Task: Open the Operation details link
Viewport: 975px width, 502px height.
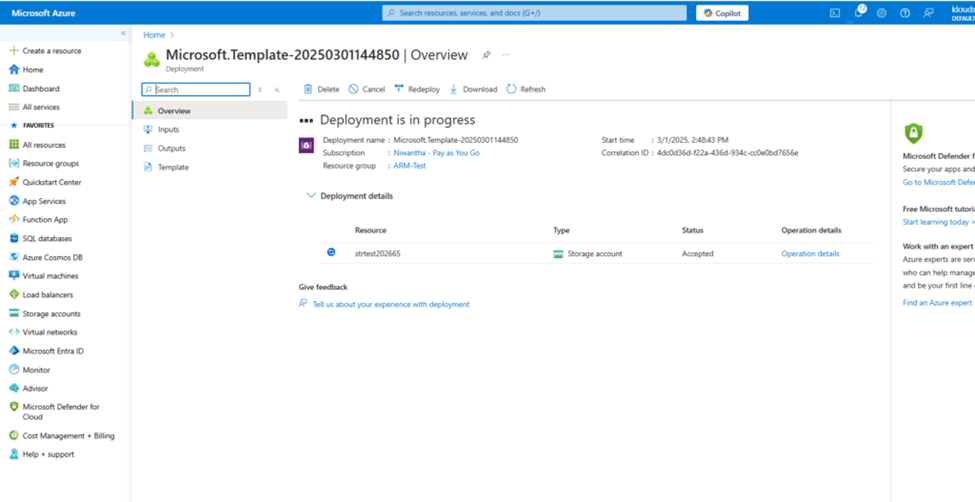Action: click(x=810, y=254)
